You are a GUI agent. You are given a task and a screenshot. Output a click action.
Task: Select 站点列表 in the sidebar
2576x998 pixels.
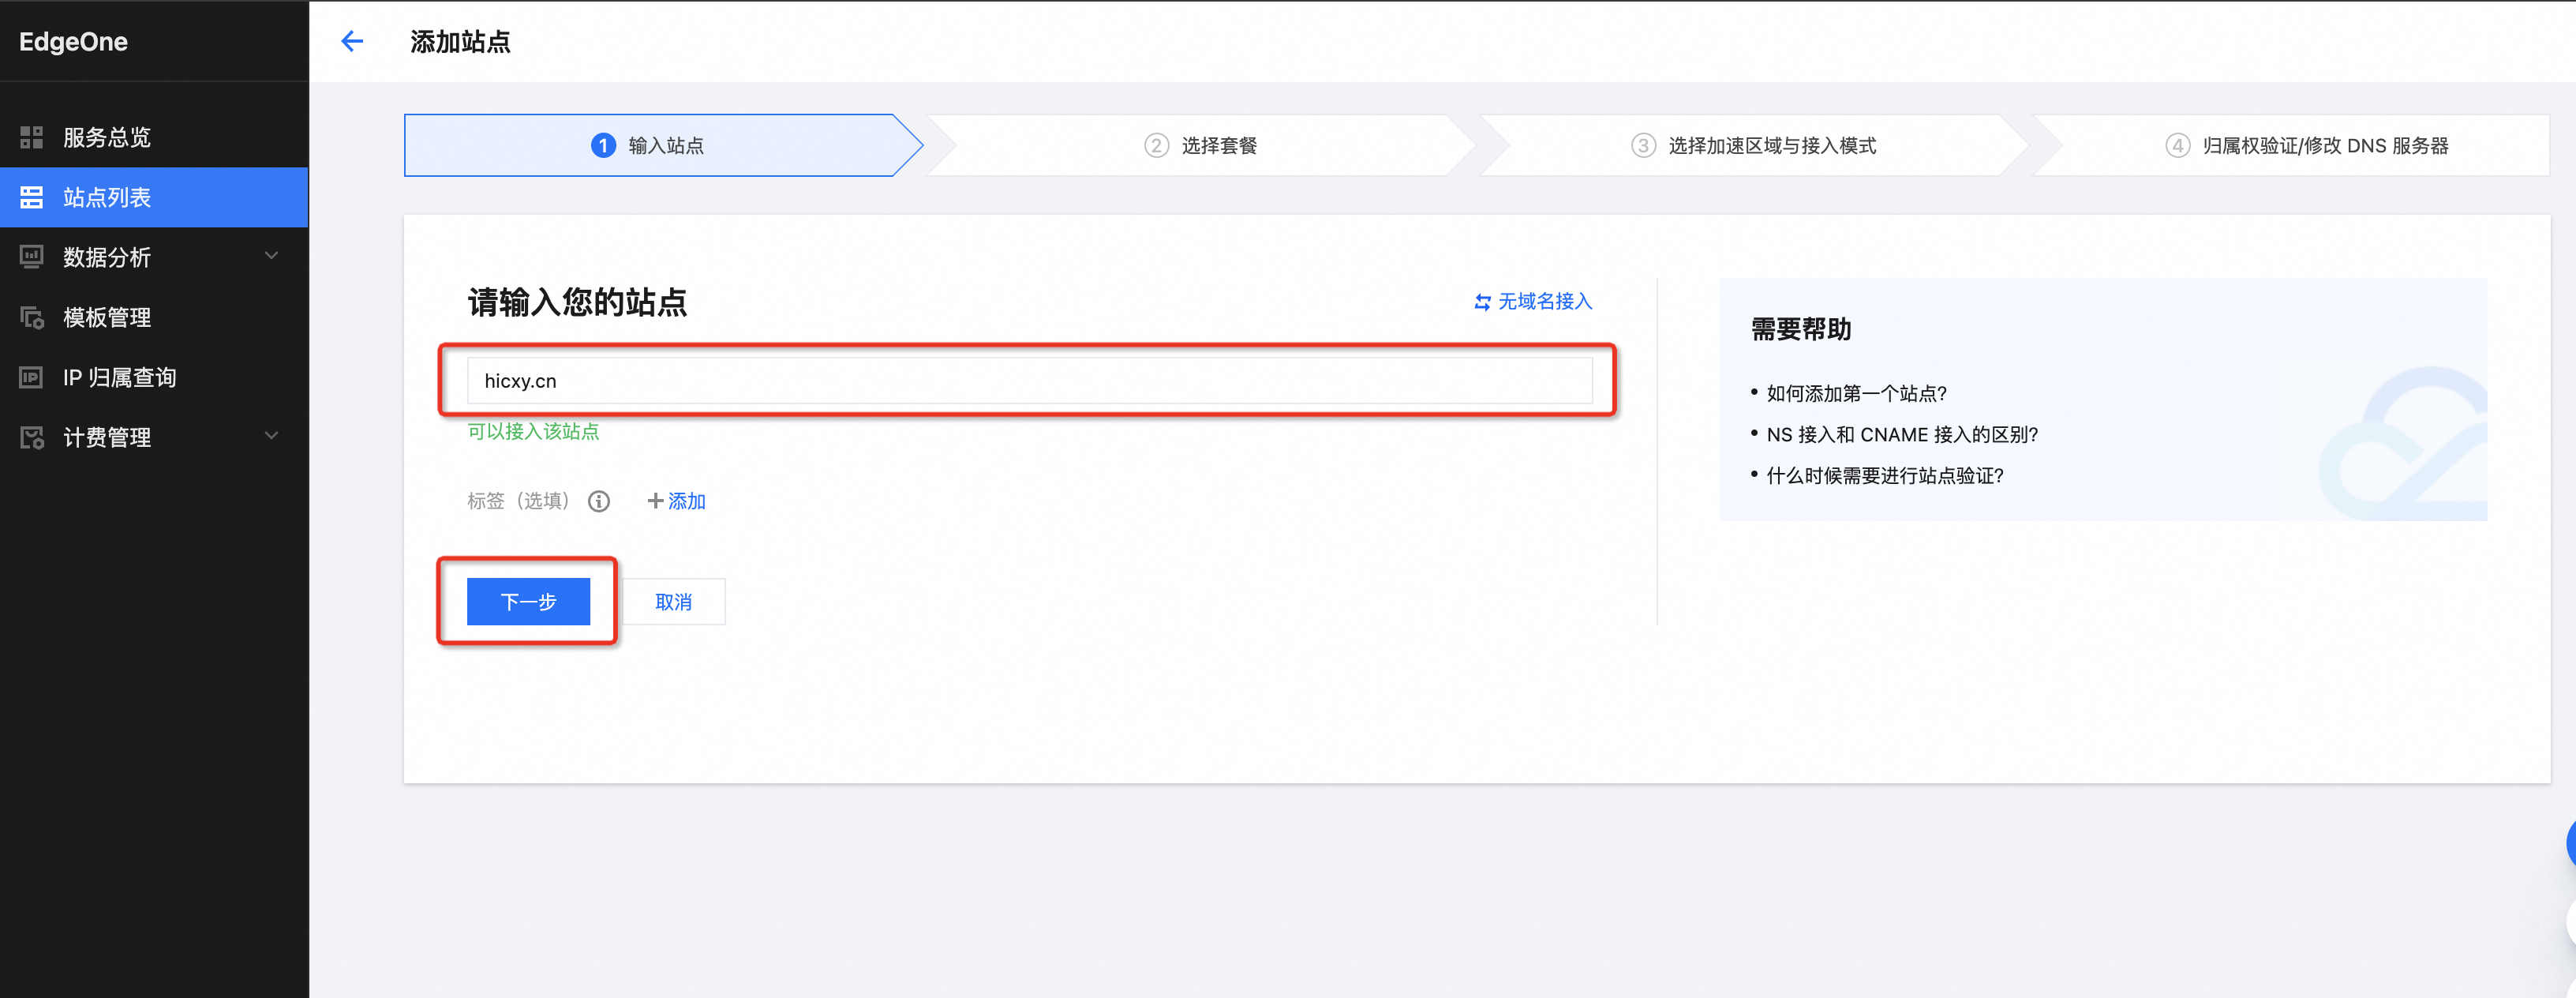154,197
